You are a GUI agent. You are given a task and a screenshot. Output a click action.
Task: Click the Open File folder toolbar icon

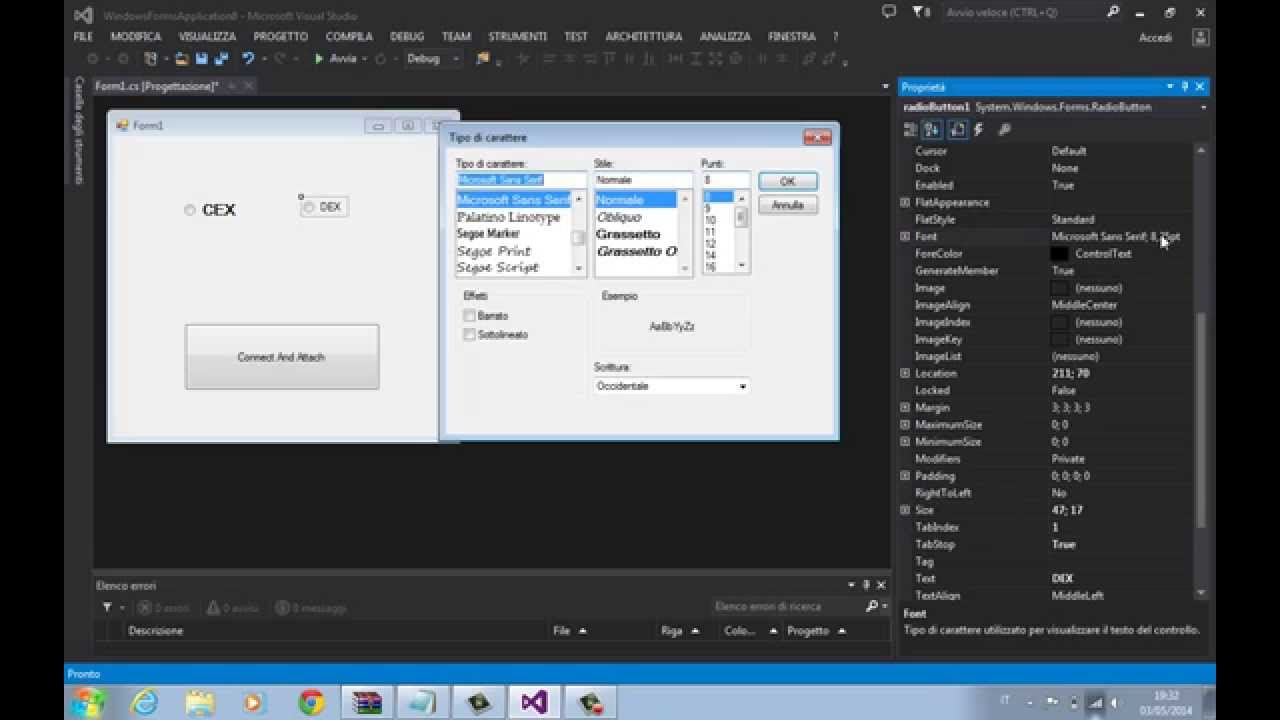(x=182, y=59)
